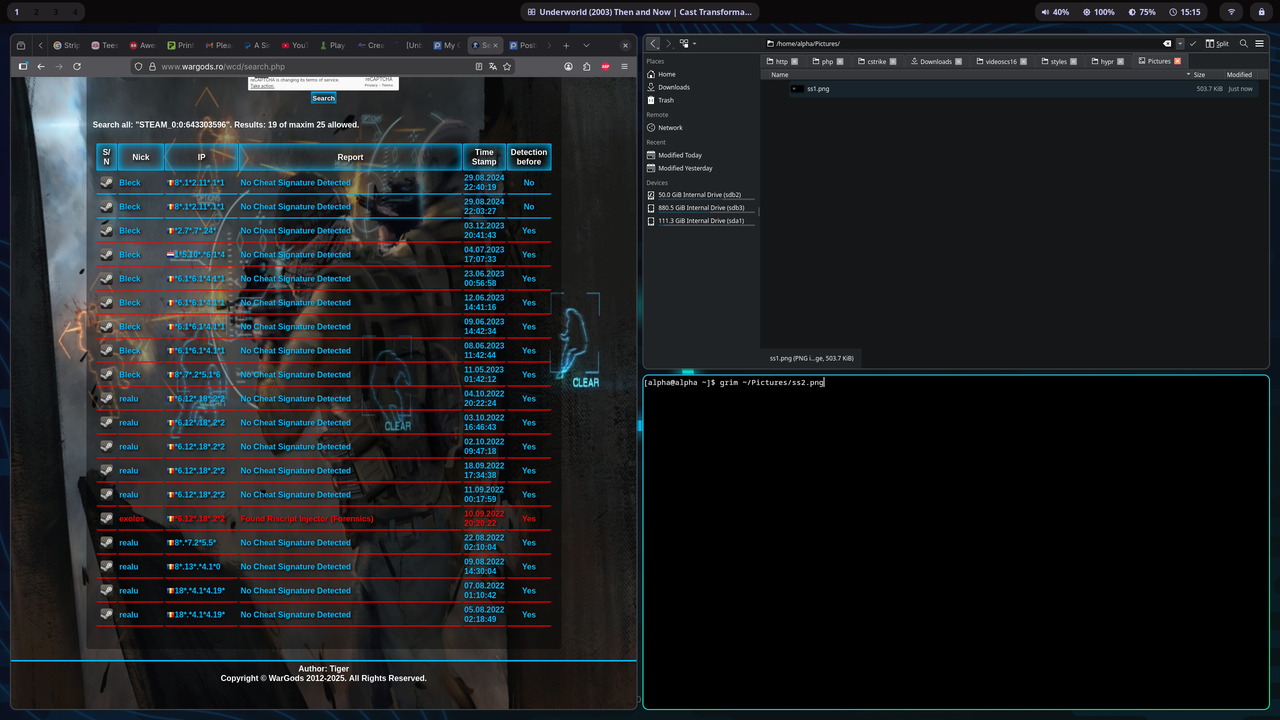Viewport: 1280px width, 720px height.
Task: Toggle Name column sort arrow
Action: click(1188, 74)
